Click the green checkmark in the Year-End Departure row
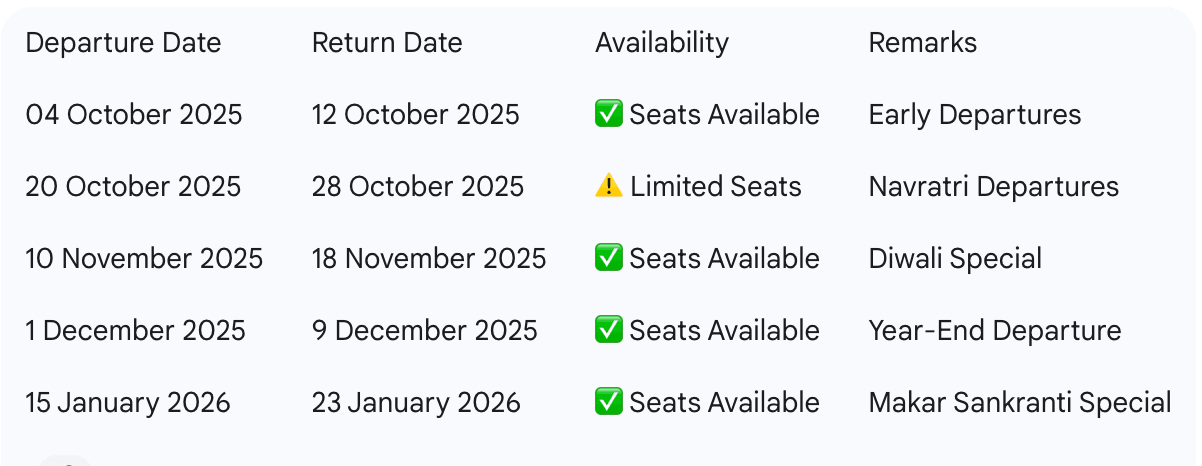The height and width of the screenshot is (466, 1202). [x=608, y=331]
